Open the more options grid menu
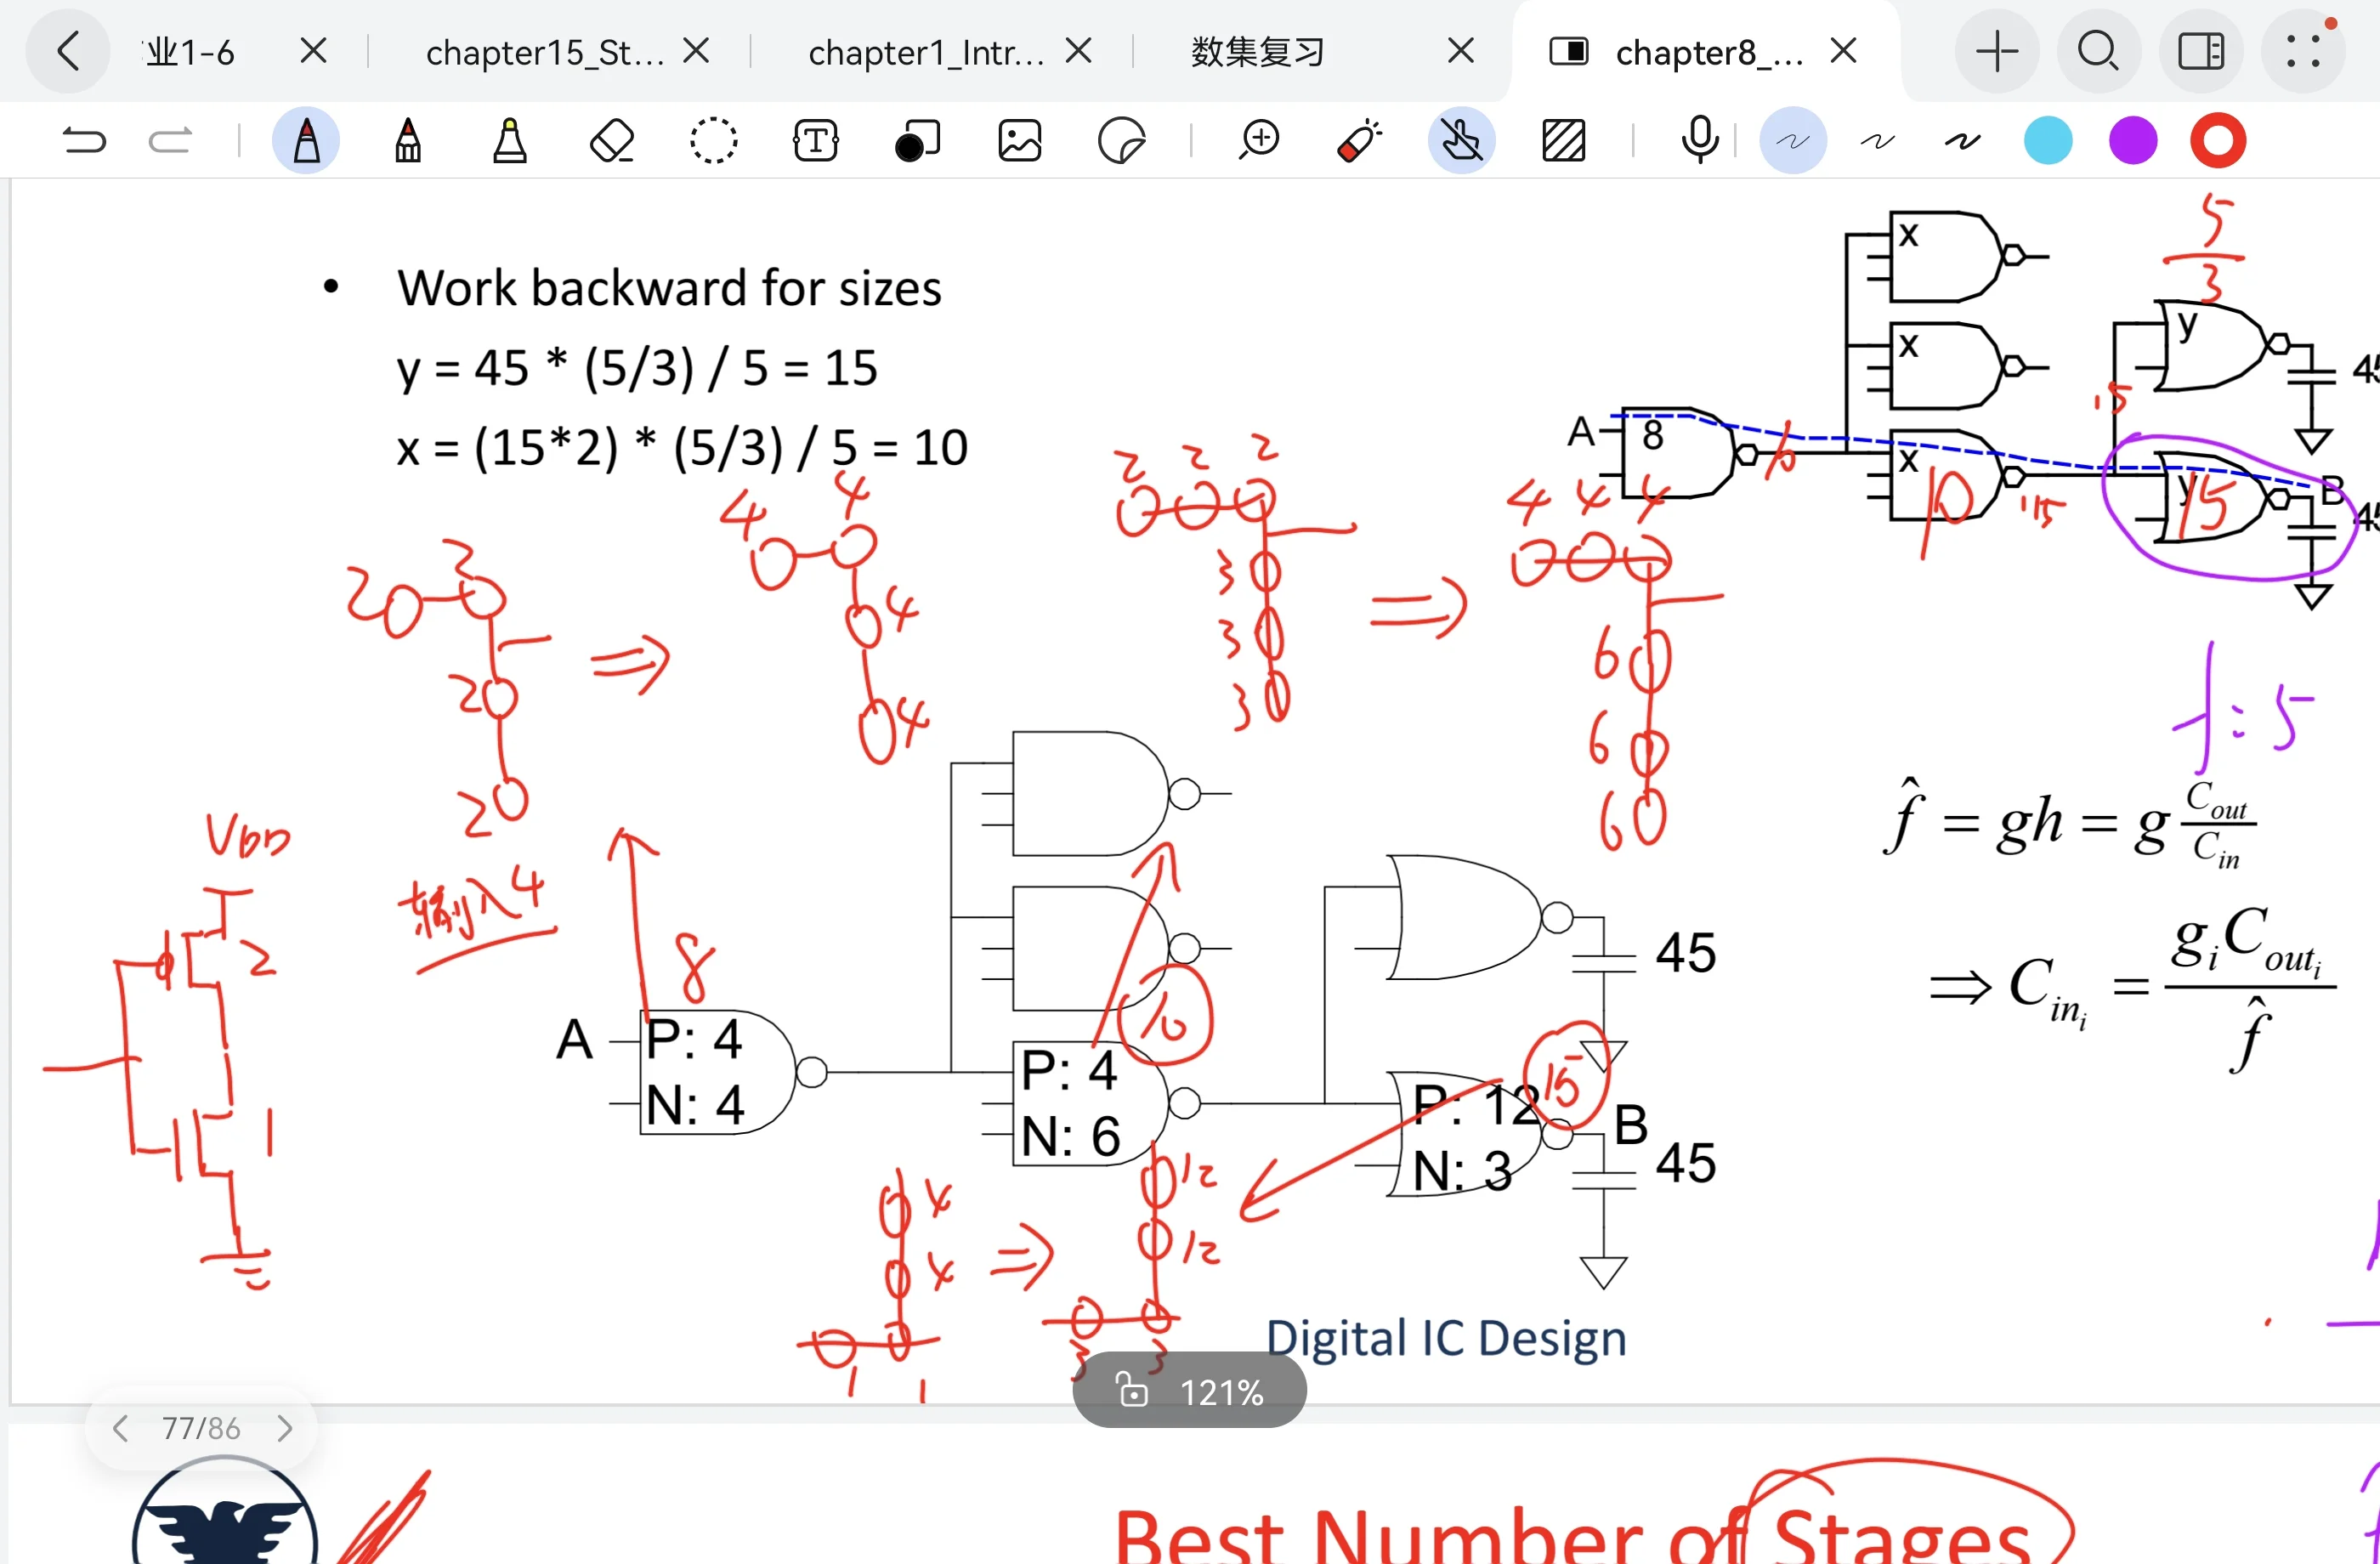 2302,51
